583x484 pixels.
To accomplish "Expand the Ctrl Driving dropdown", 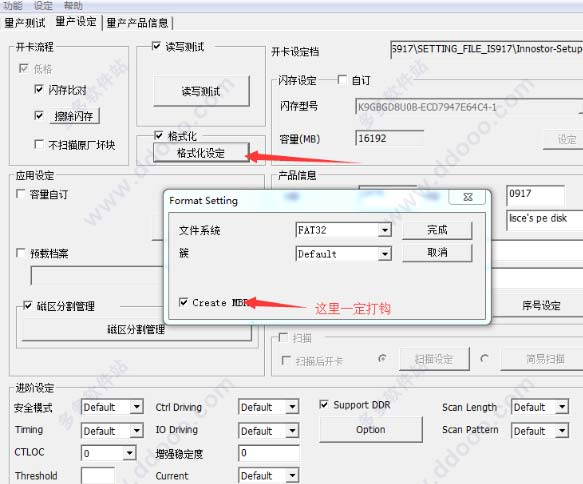I will [x=293, y=407].
